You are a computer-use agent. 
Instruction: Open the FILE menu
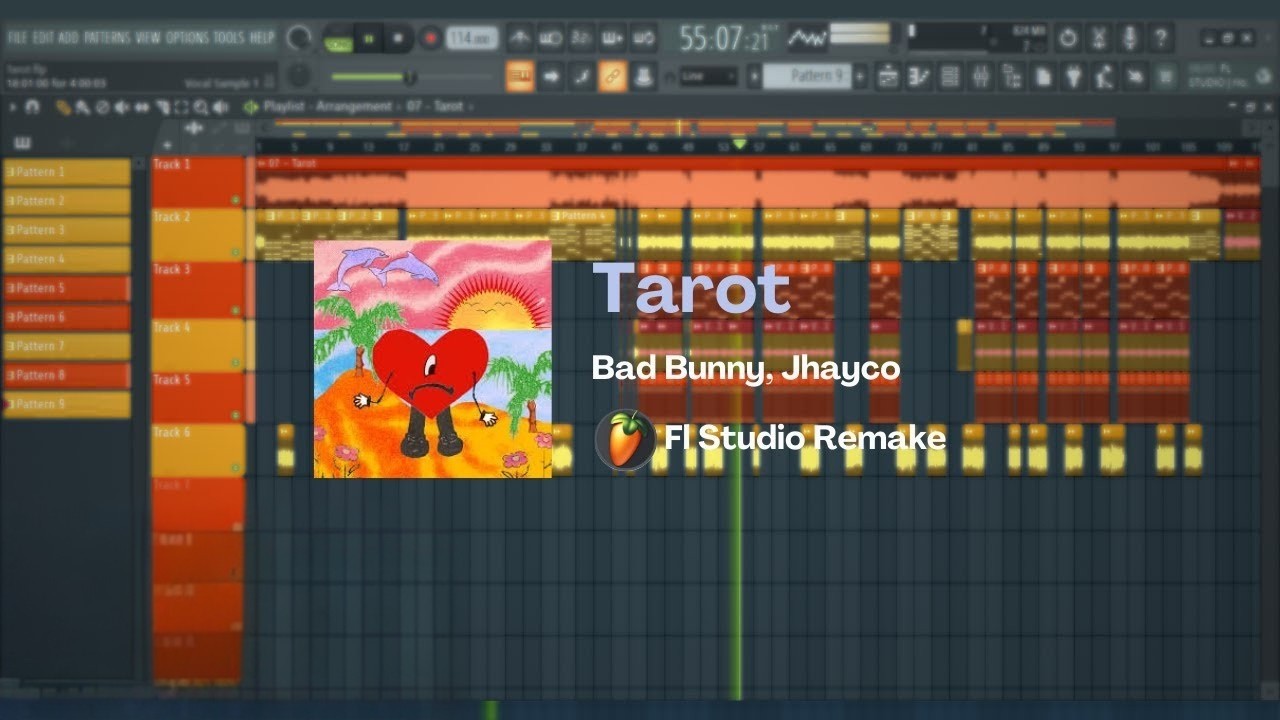click(18, 38)
